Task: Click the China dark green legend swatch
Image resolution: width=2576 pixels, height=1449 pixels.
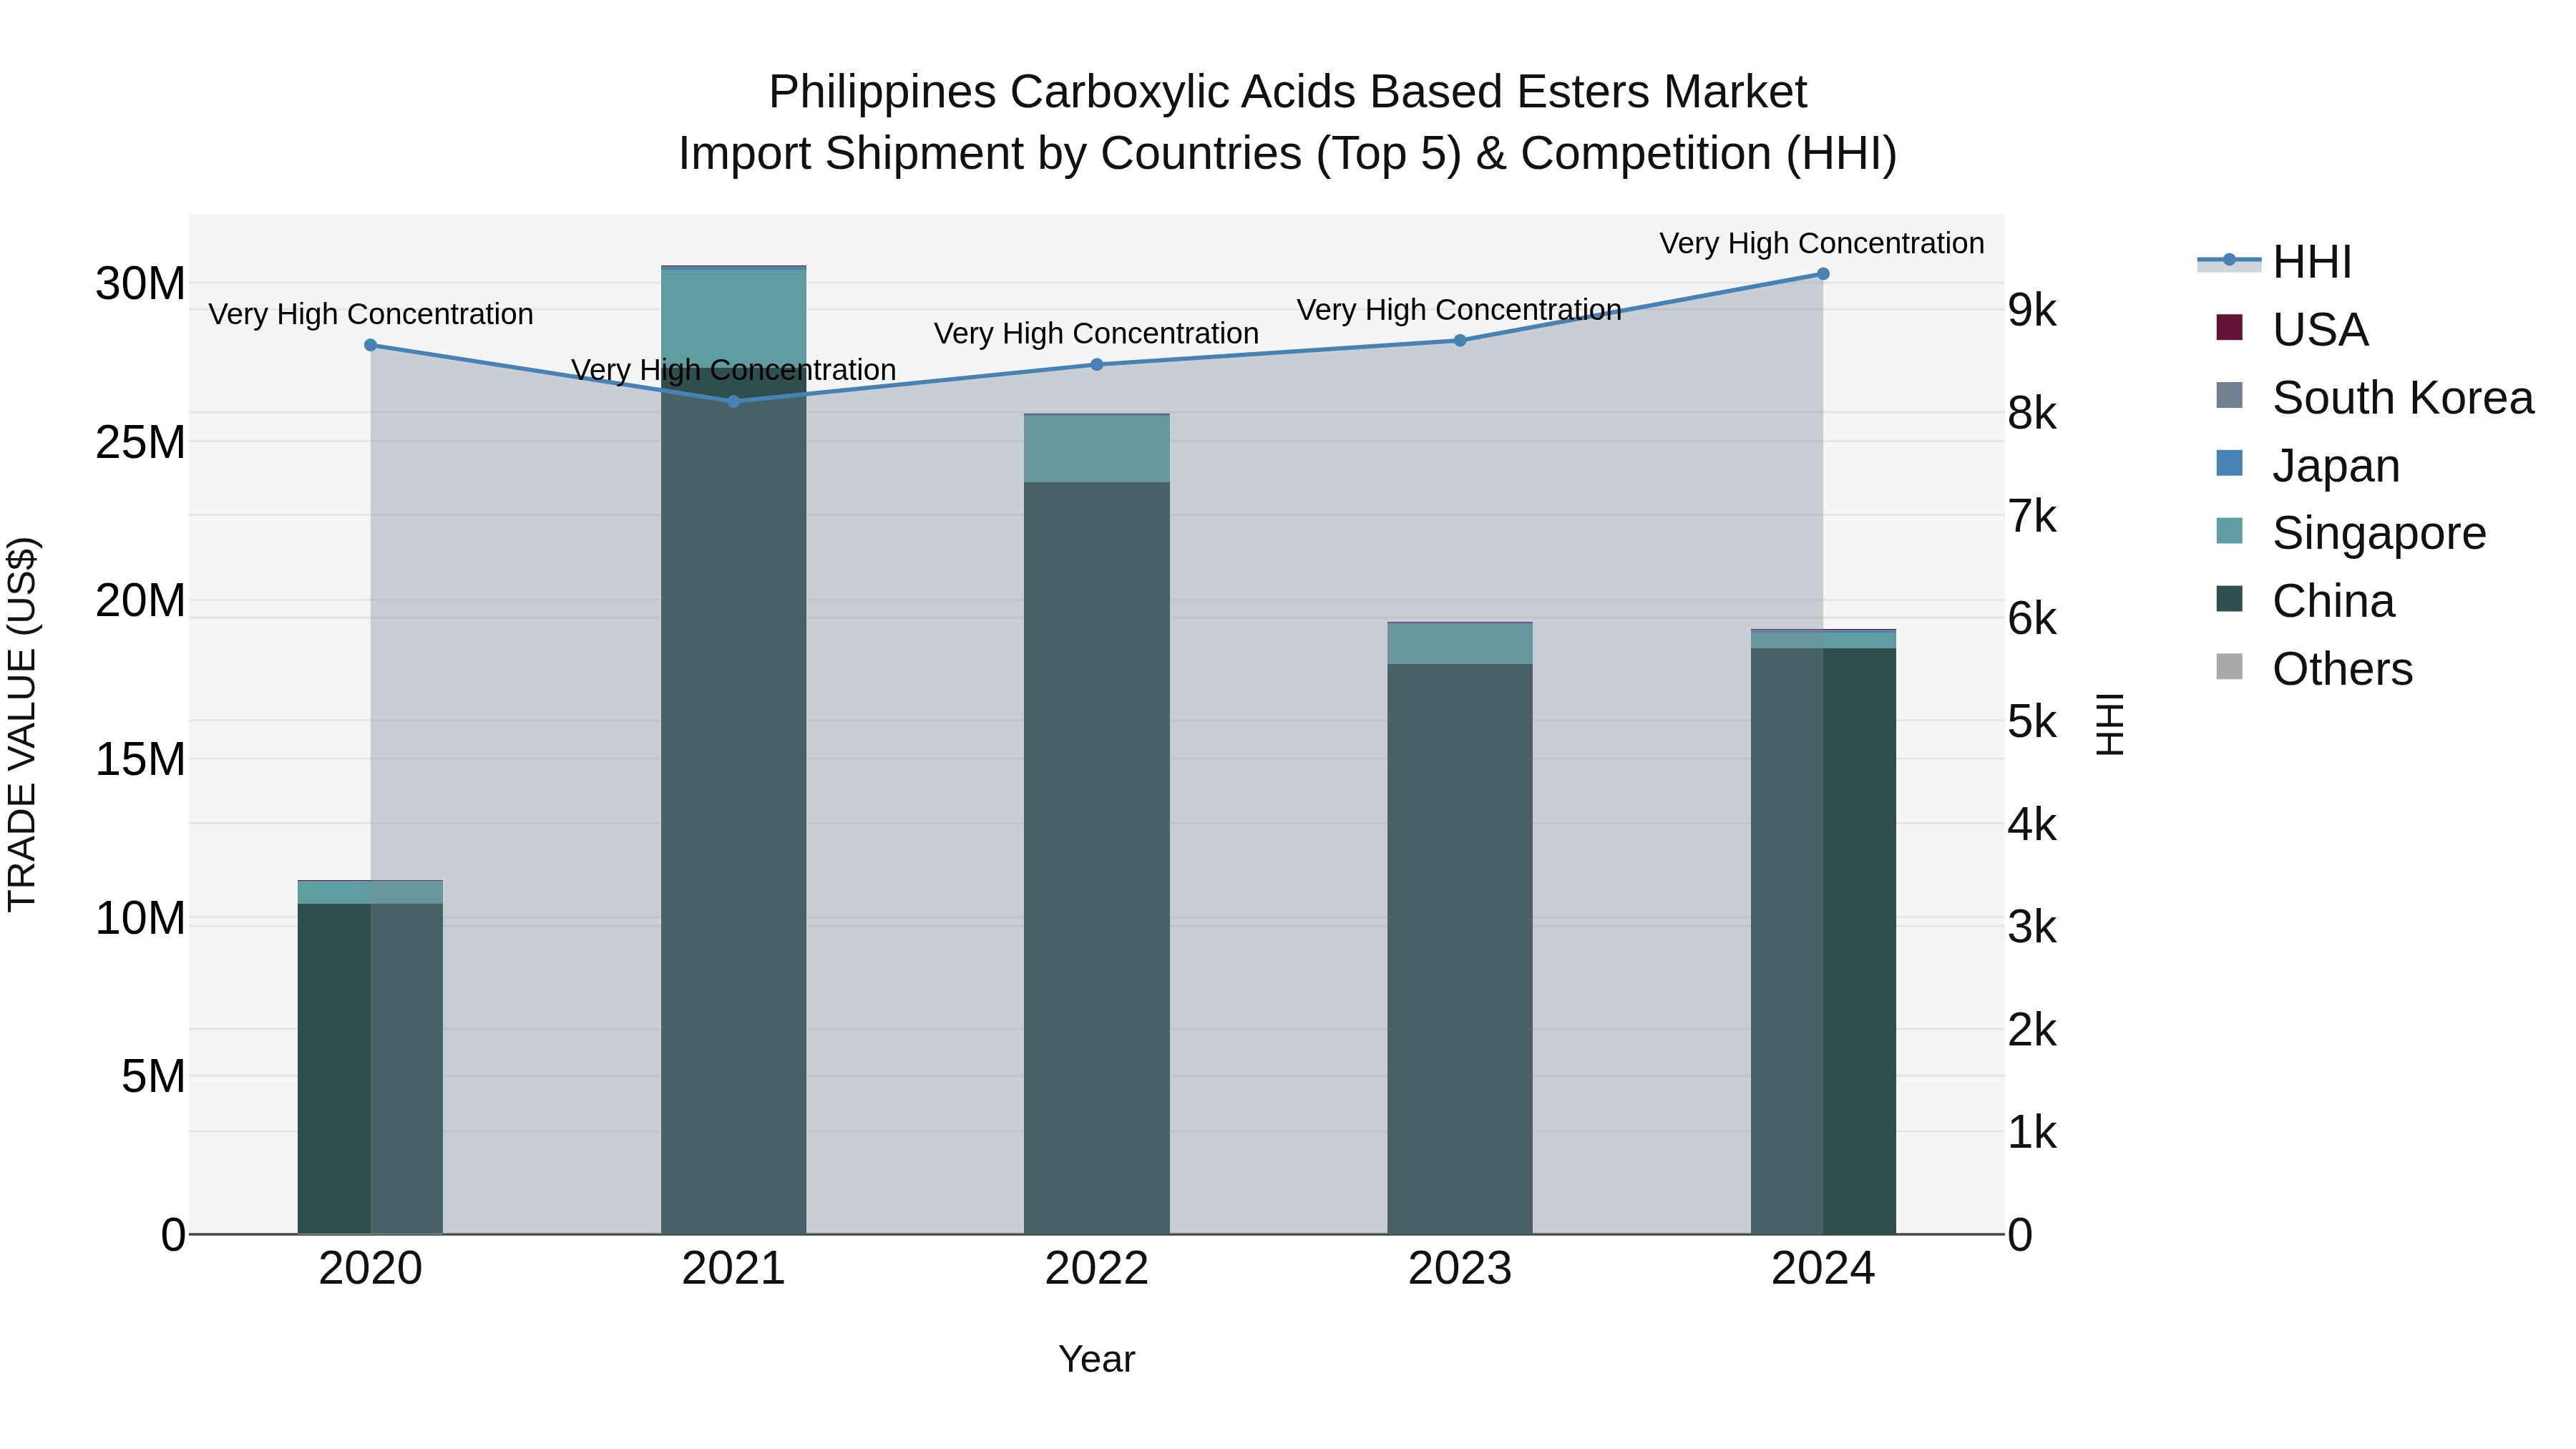Action: 2229,598
